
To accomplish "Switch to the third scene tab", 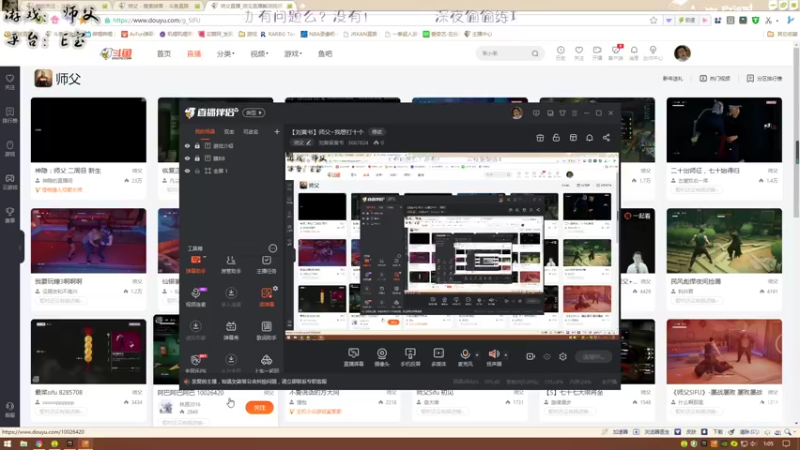I will [251, 132].
